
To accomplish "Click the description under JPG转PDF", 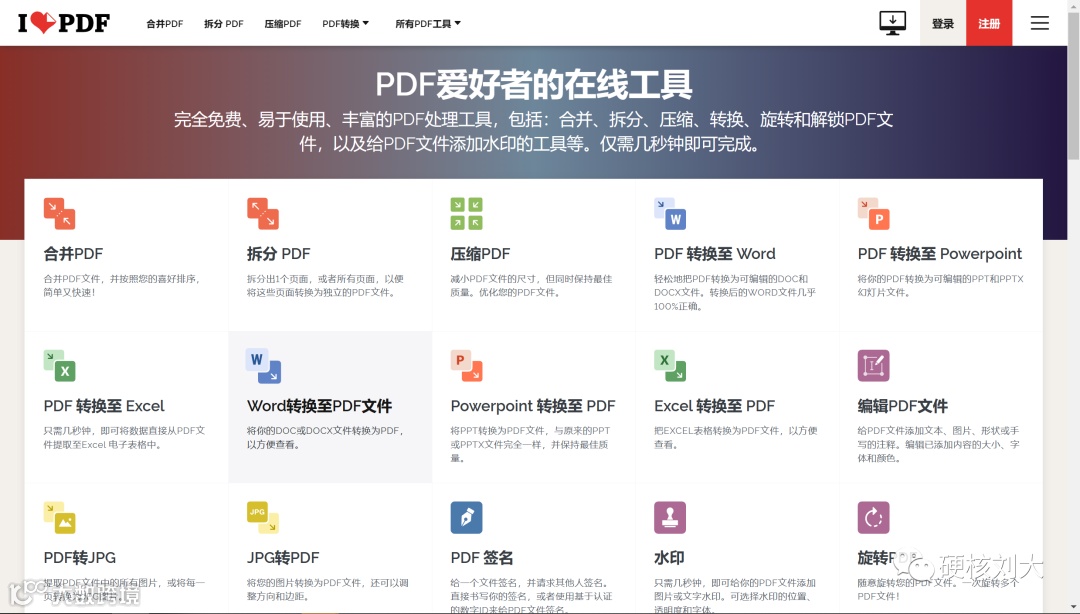I will (327, 589).
